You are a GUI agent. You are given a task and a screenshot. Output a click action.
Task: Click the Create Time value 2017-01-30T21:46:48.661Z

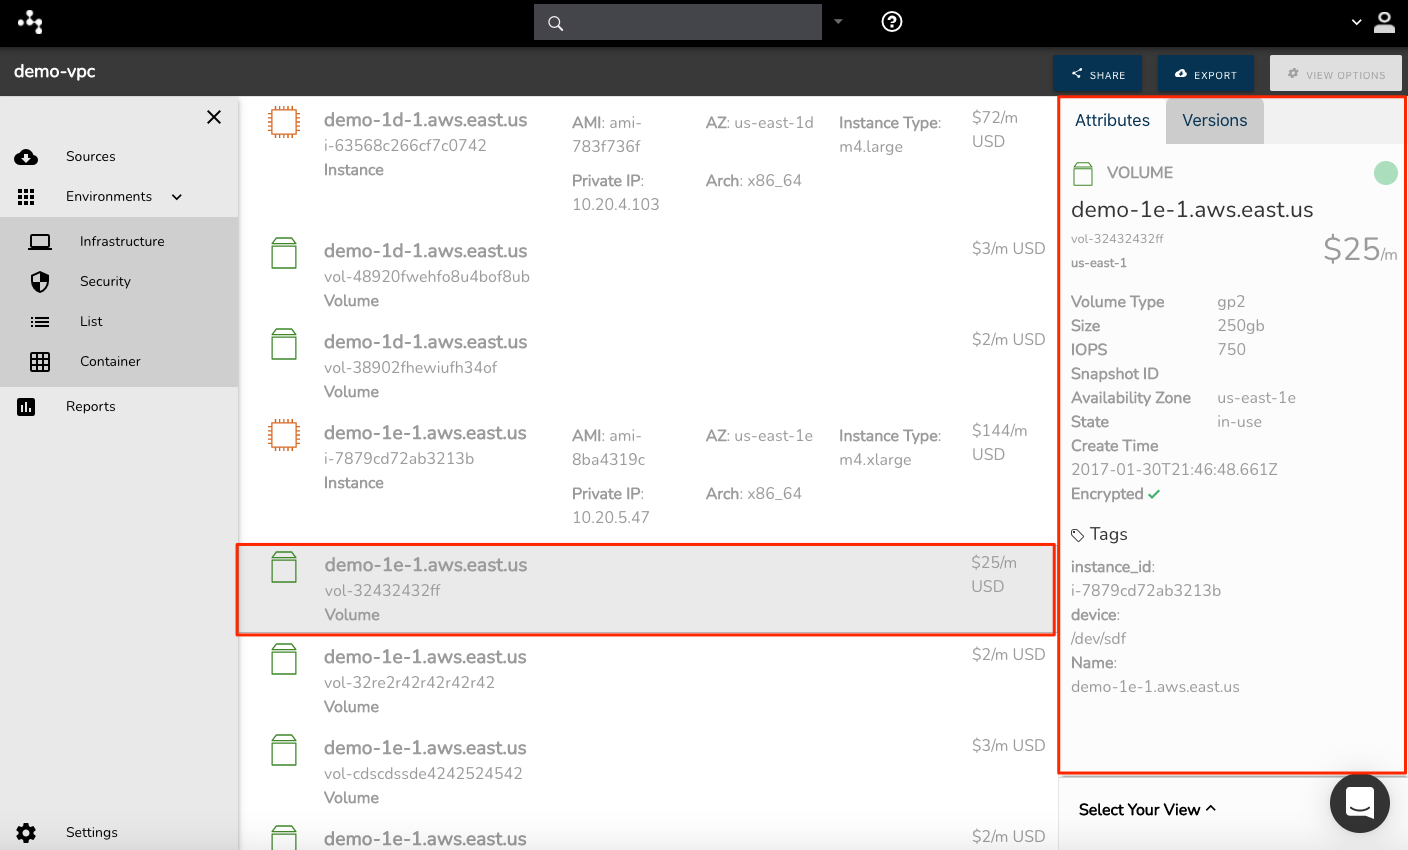[1174, 470]
